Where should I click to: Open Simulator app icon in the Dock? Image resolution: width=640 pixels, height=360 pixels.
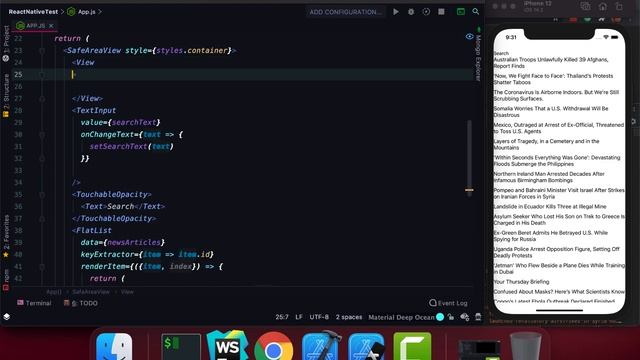pos(366,347)
